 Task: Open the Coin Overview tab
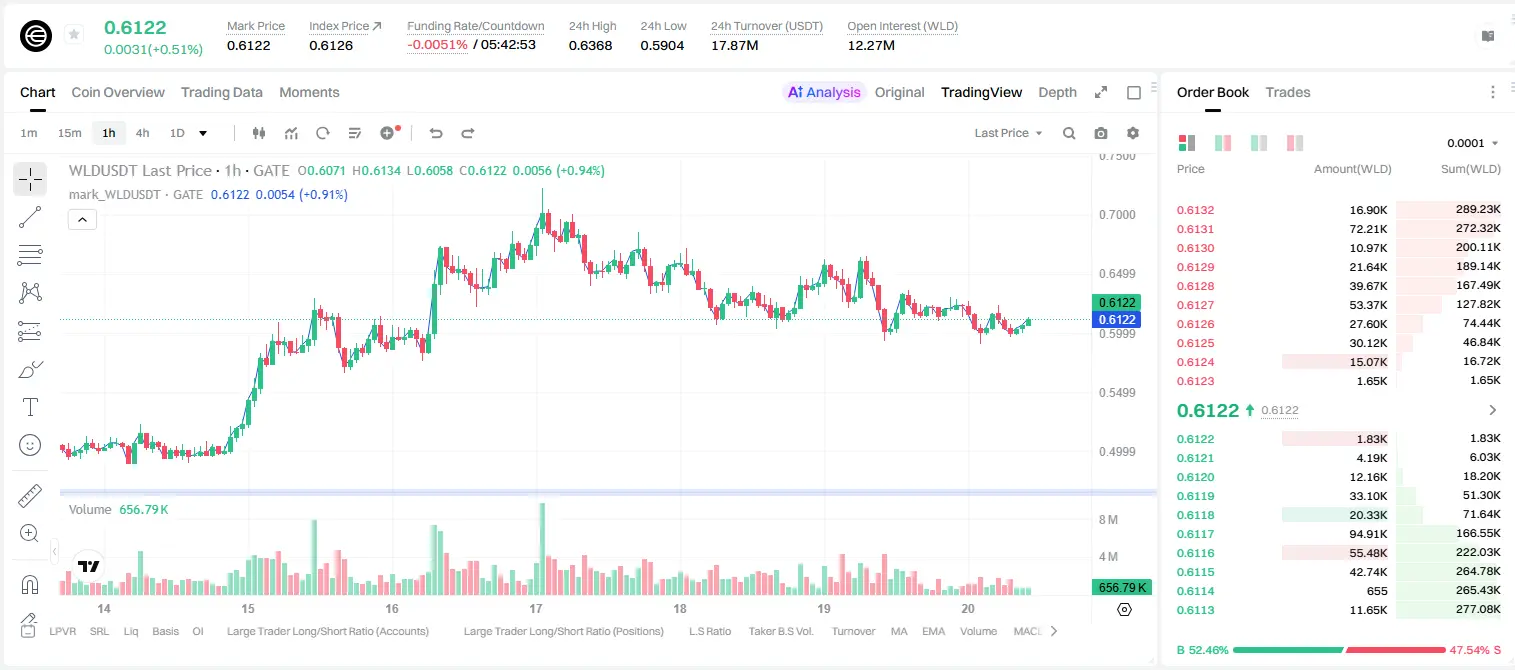coord(118,92)
